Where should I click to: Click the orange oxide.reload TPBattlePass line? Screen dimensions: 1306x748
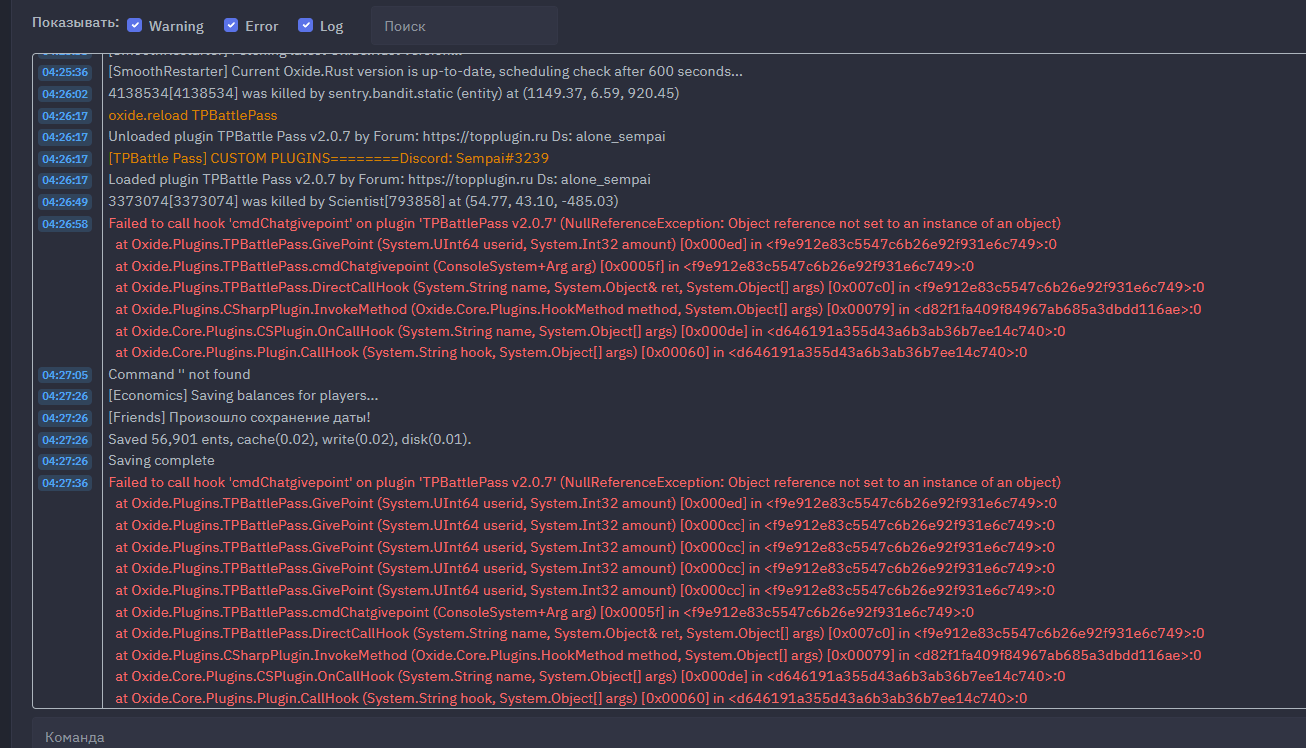point(193,115)
